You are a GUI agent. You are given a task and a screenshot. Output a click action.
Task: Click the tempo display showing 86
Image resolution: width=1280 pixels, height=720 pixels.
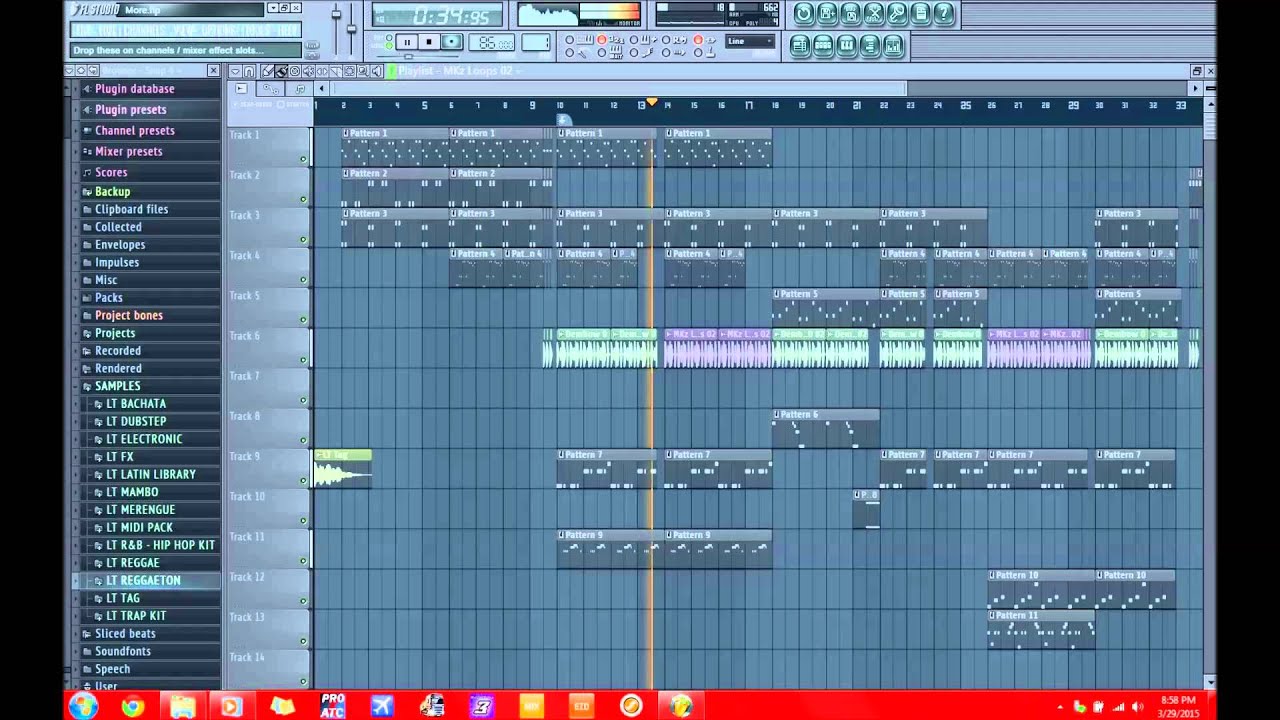[x=491, y=43]
